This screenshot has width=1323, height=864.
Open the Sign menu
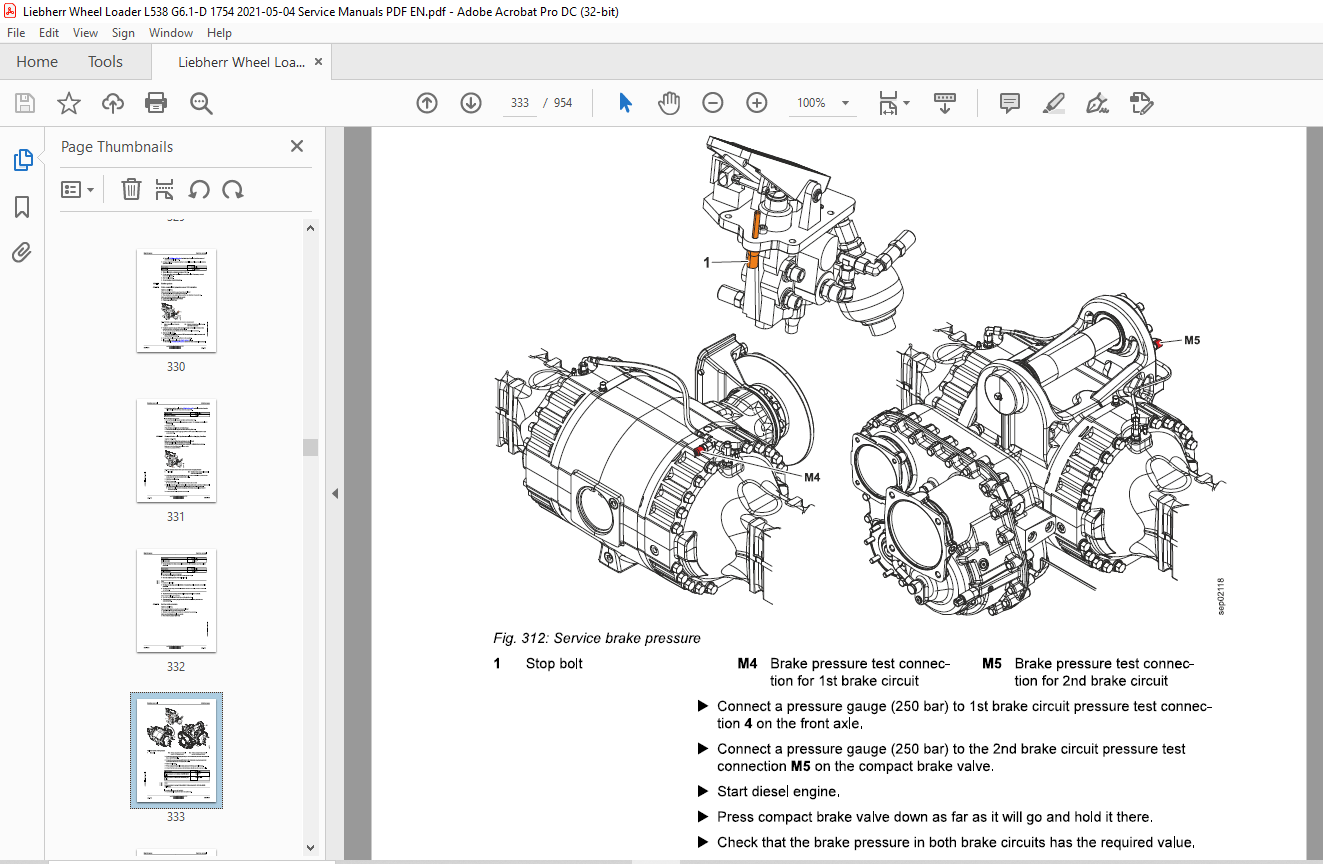pos(123,33)
